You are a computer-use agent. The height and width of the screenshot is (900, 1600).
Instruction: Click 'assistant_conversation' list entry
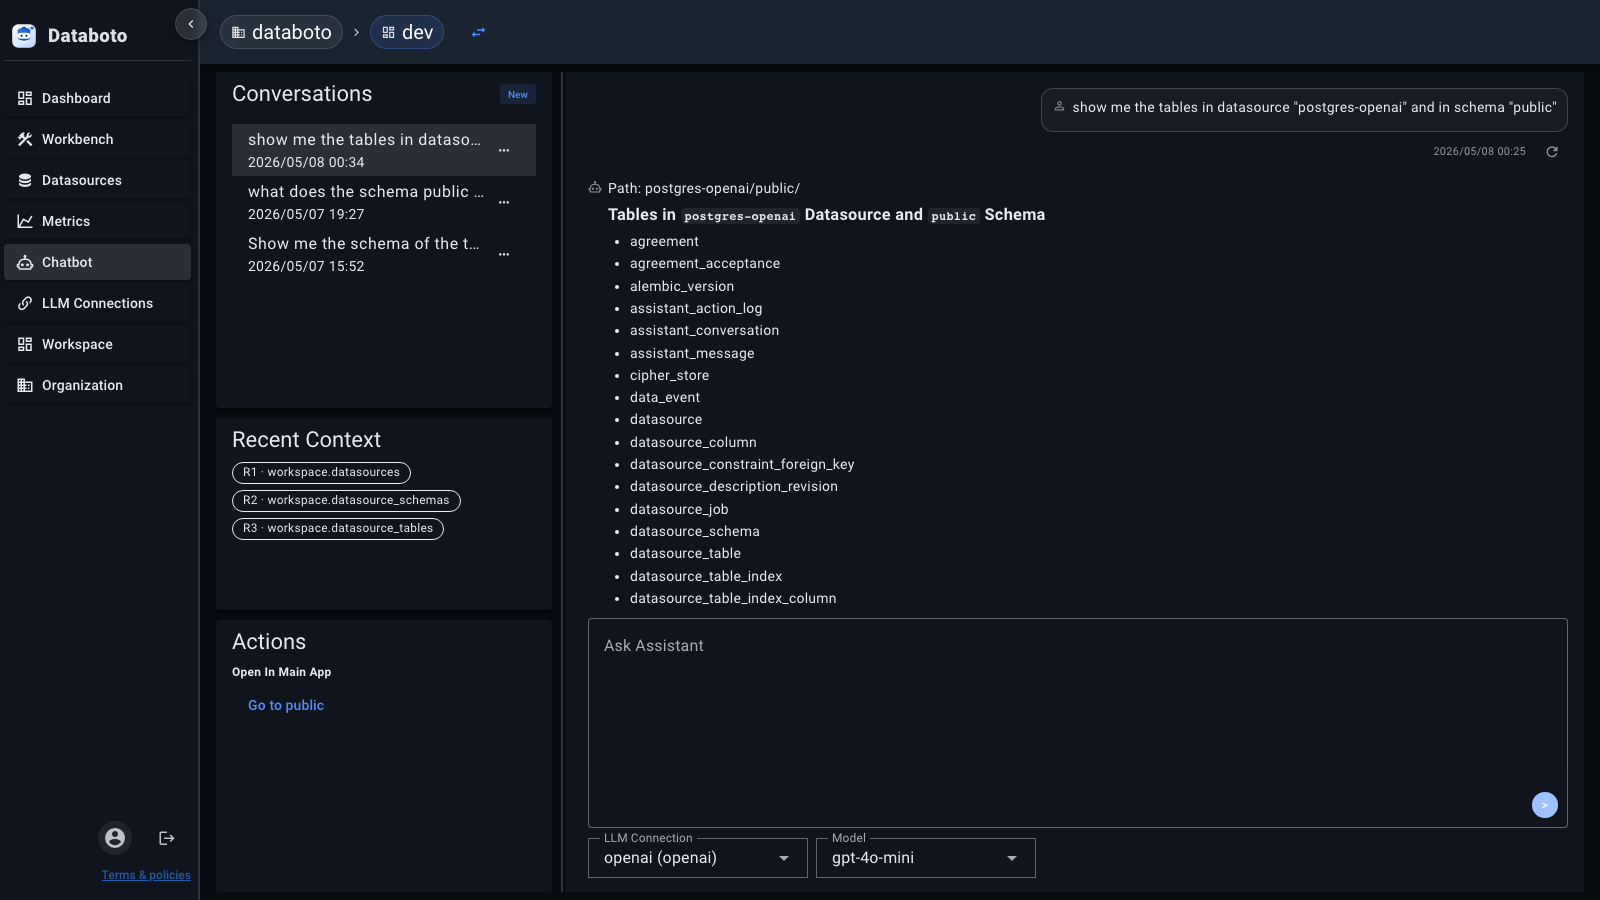[704, 330]
